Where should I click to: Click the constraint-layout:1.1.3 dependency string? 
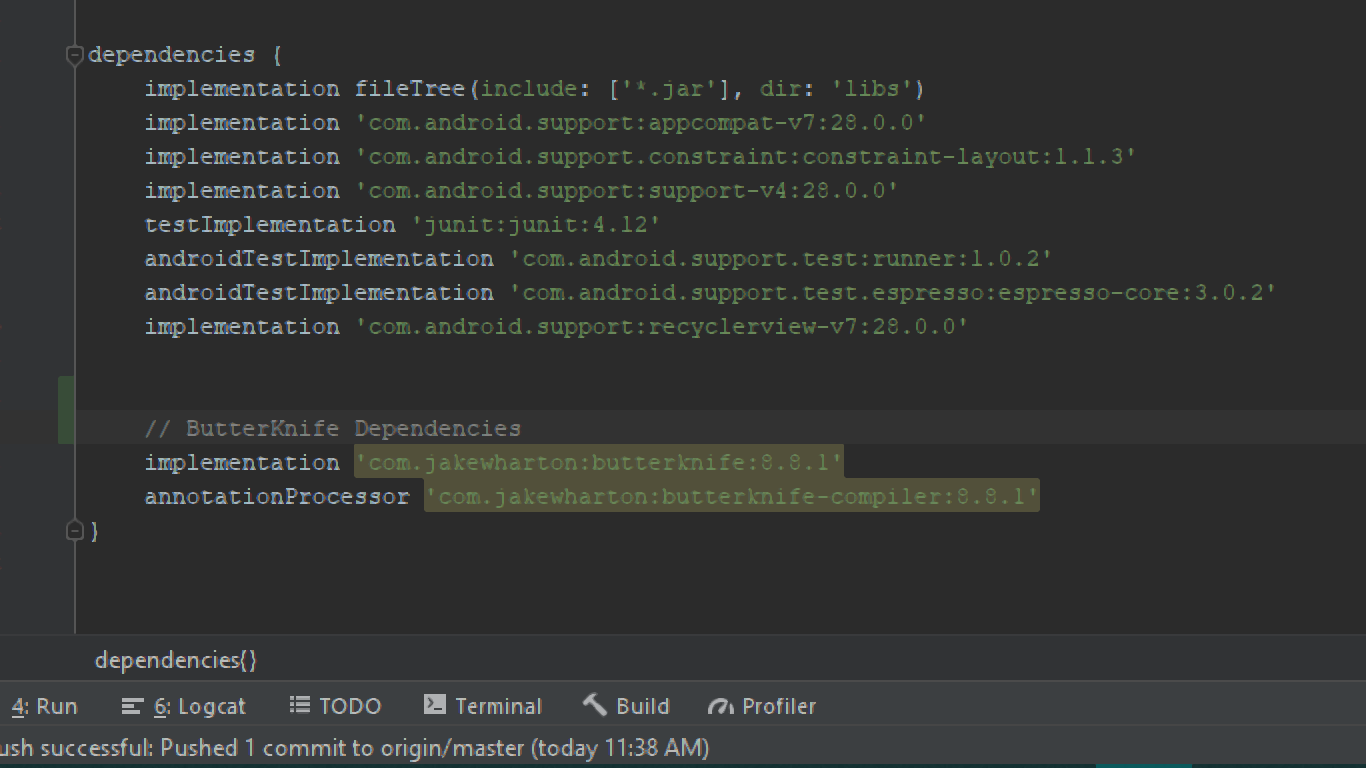[x=746, y=157]
